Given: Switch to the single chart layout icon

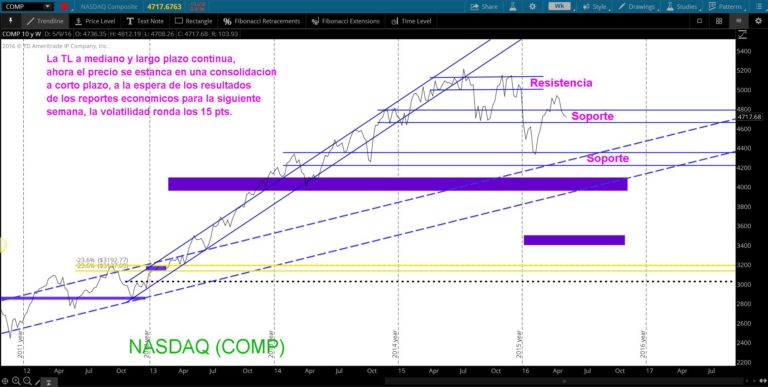Looking at the screenshot, I should pyautogui.click(x=699, y=21).
